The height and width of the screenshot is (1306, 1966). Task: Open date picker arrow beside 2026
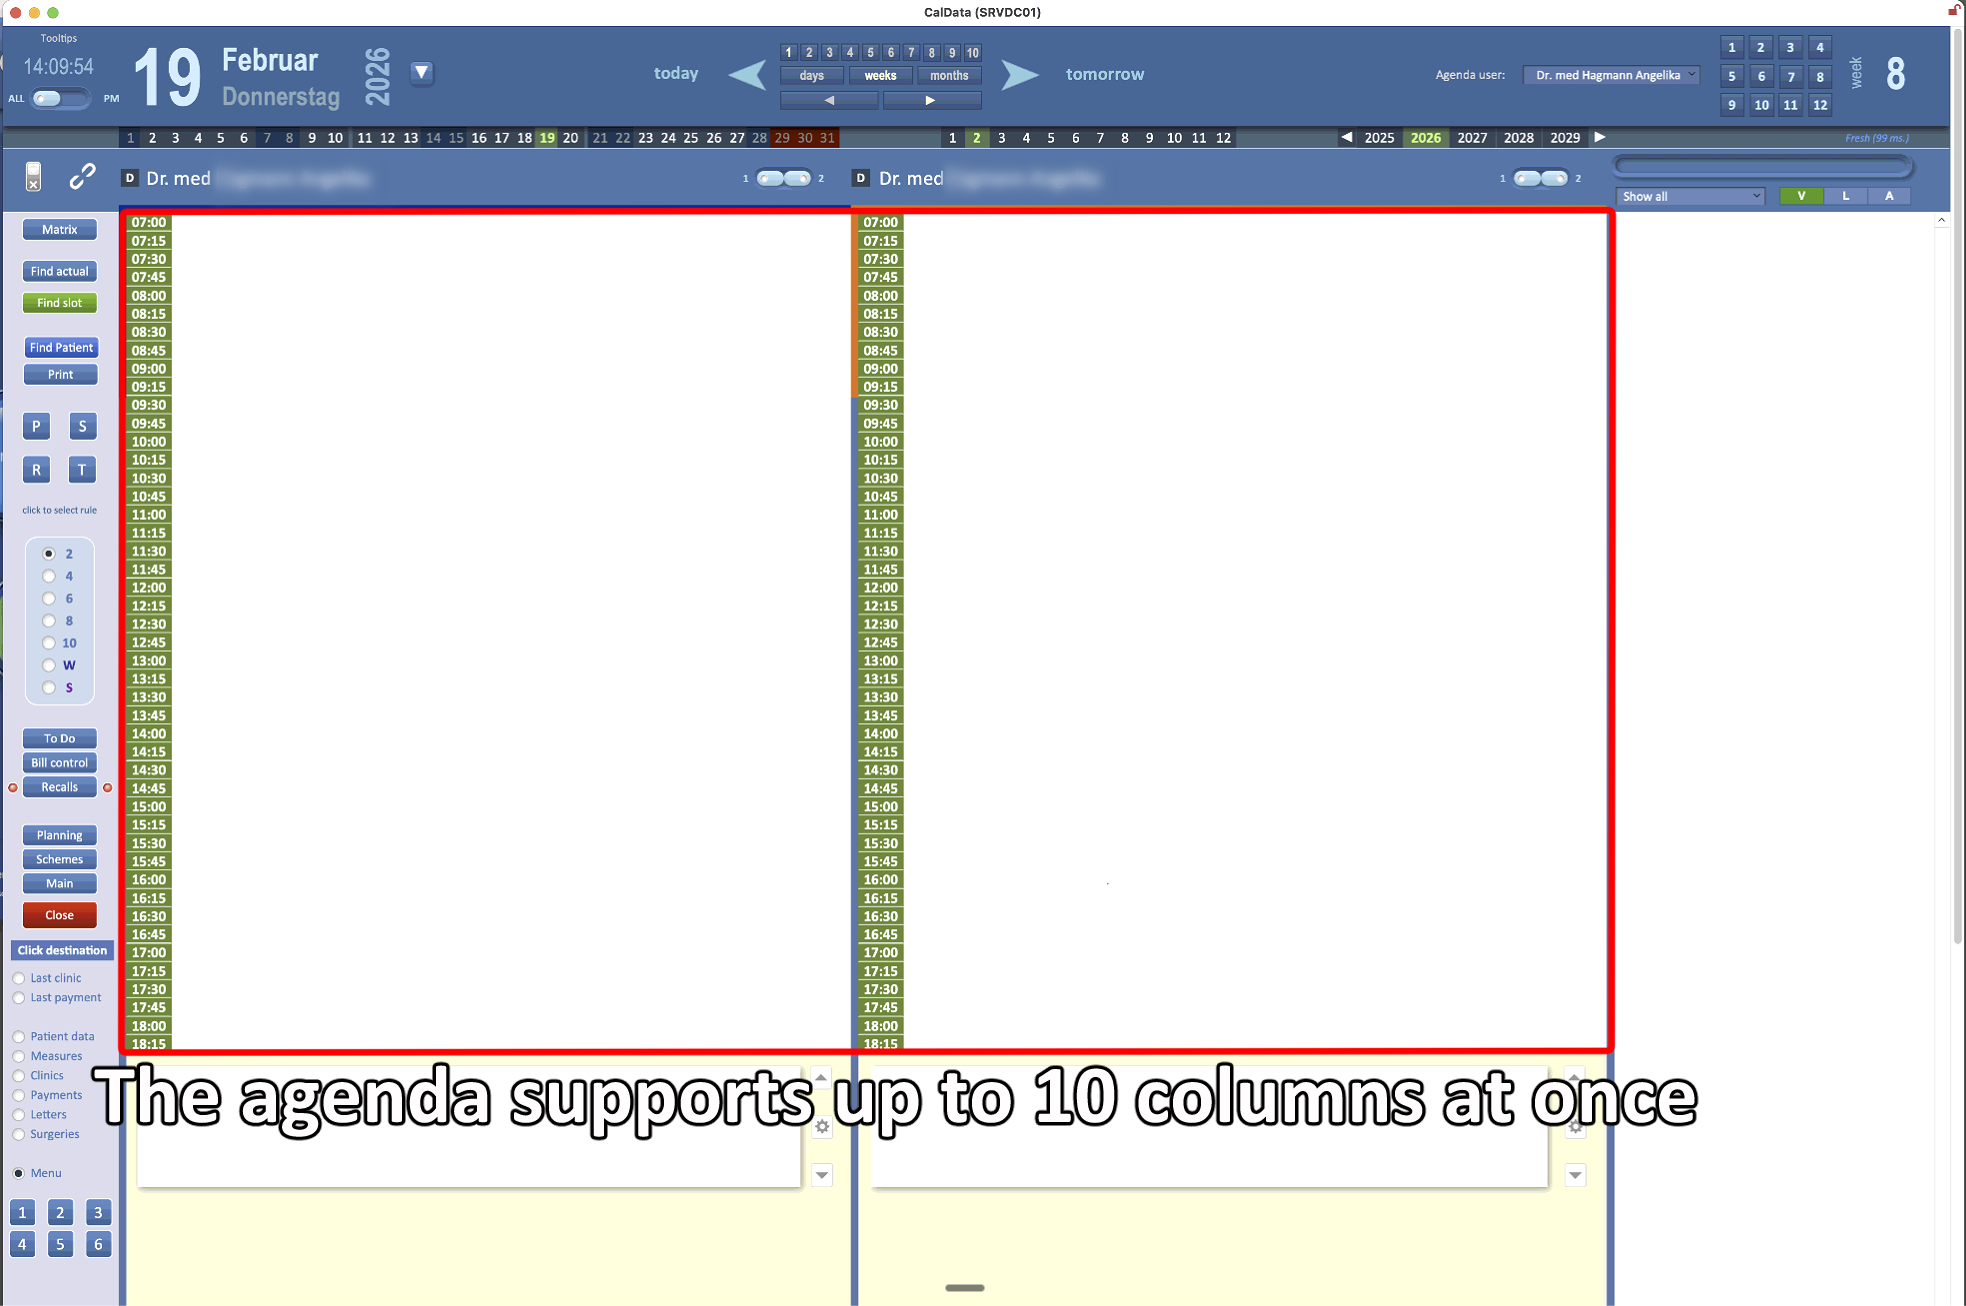pos(421,72)
